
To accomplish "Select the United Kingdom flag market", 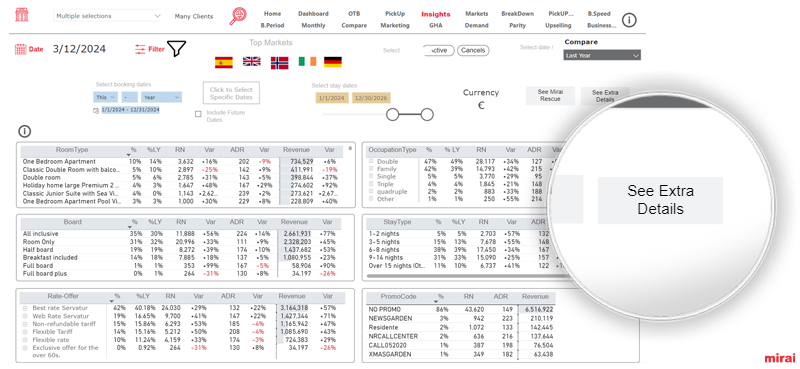I will (x=252, y=62).
